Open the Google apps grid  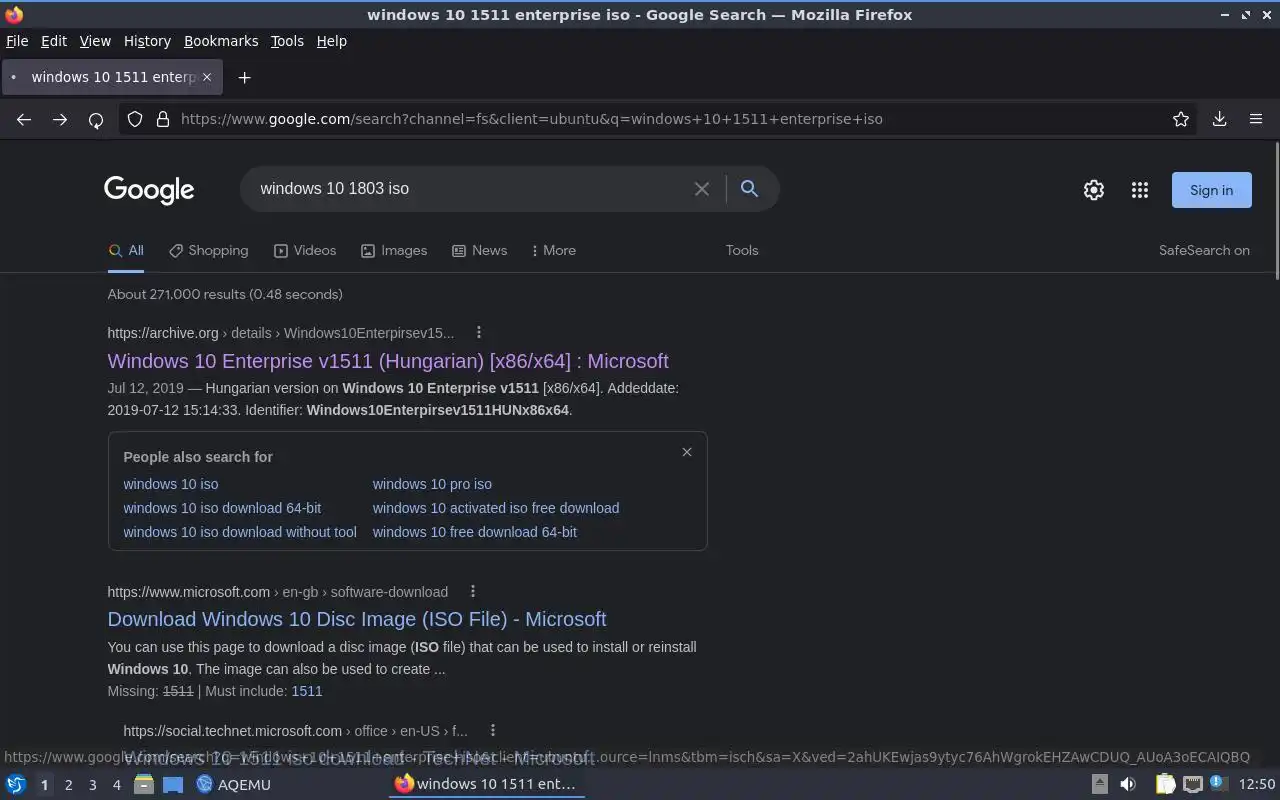point(1140,190)
